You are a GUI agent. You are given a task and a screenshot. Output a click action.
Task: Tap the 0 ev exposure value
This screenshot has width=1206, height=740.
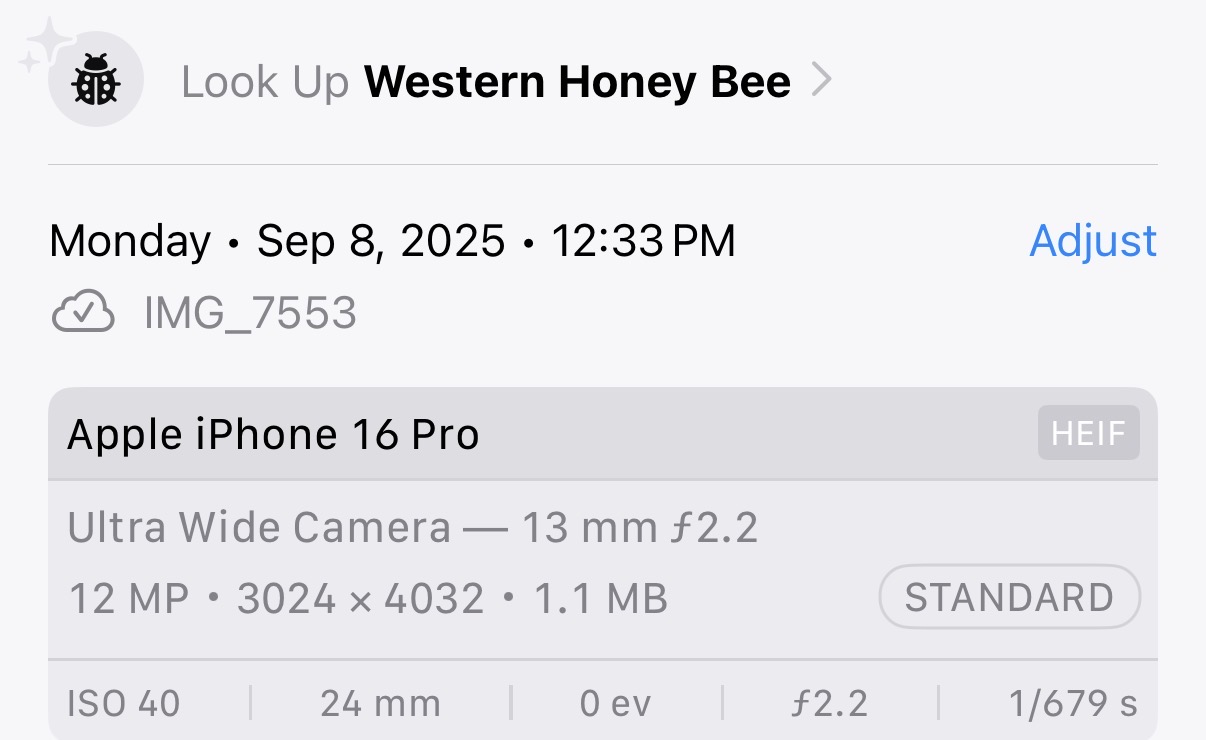click(615, 703)
